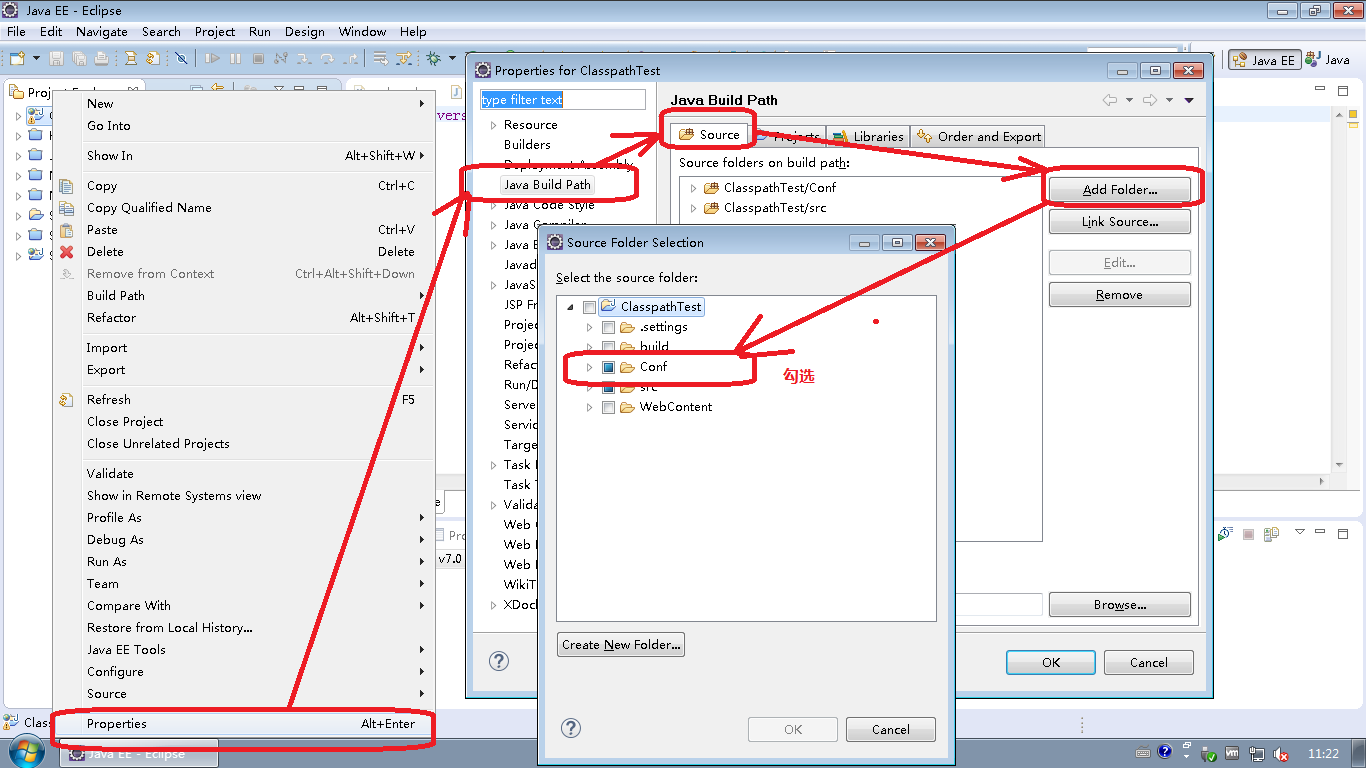Screen dimensions: 1366x768
Task: Select Java Build Path in properties list
Action: click(547, 185)
